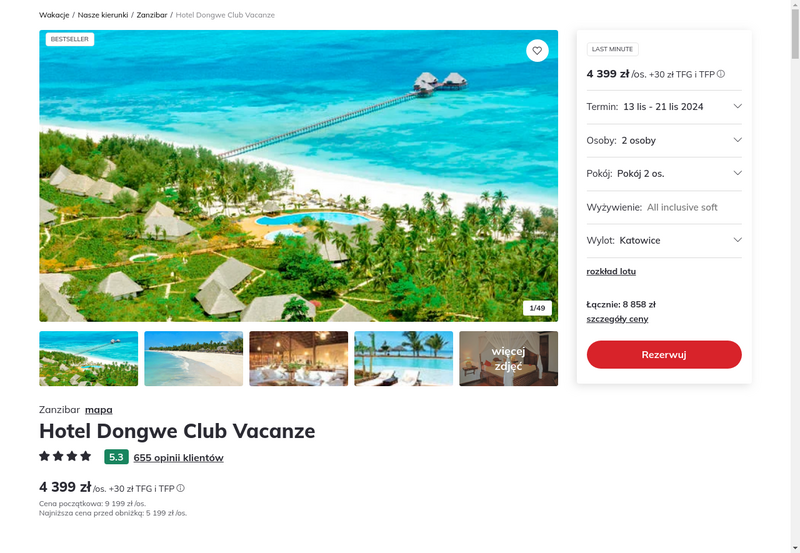Go to Nasze kierunki breadcrumb
This screenshot has height=553, width=800.
click(x=103, y=15)
